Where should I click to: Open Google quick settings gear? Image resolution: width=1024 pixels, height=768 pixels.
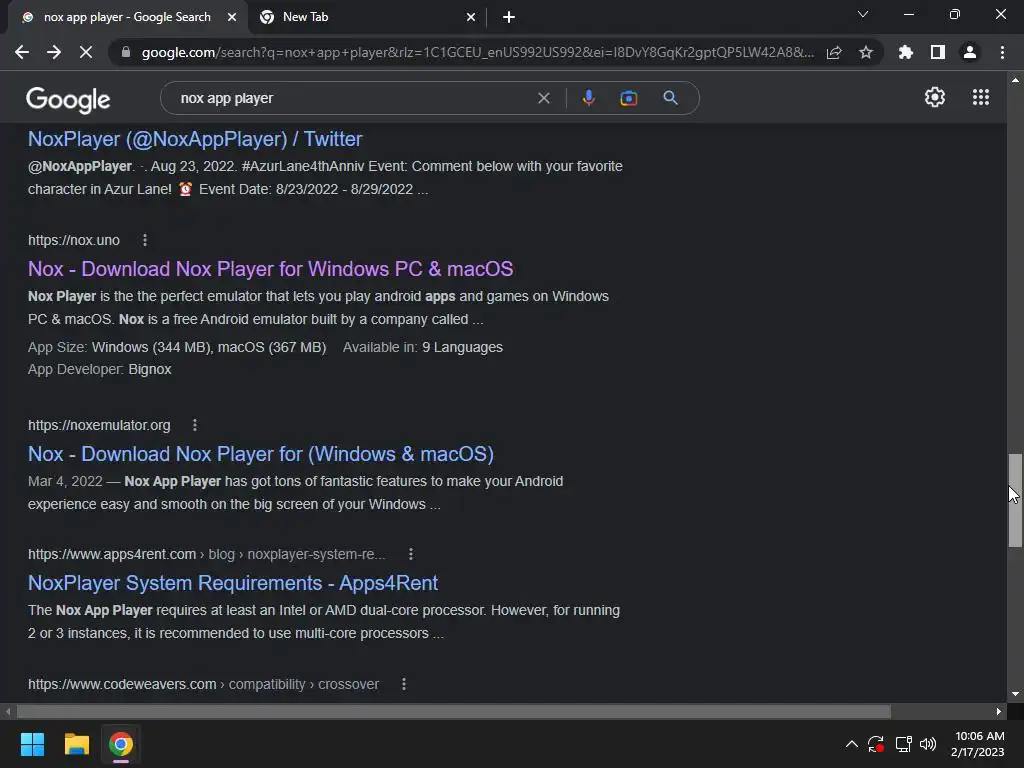935,97
